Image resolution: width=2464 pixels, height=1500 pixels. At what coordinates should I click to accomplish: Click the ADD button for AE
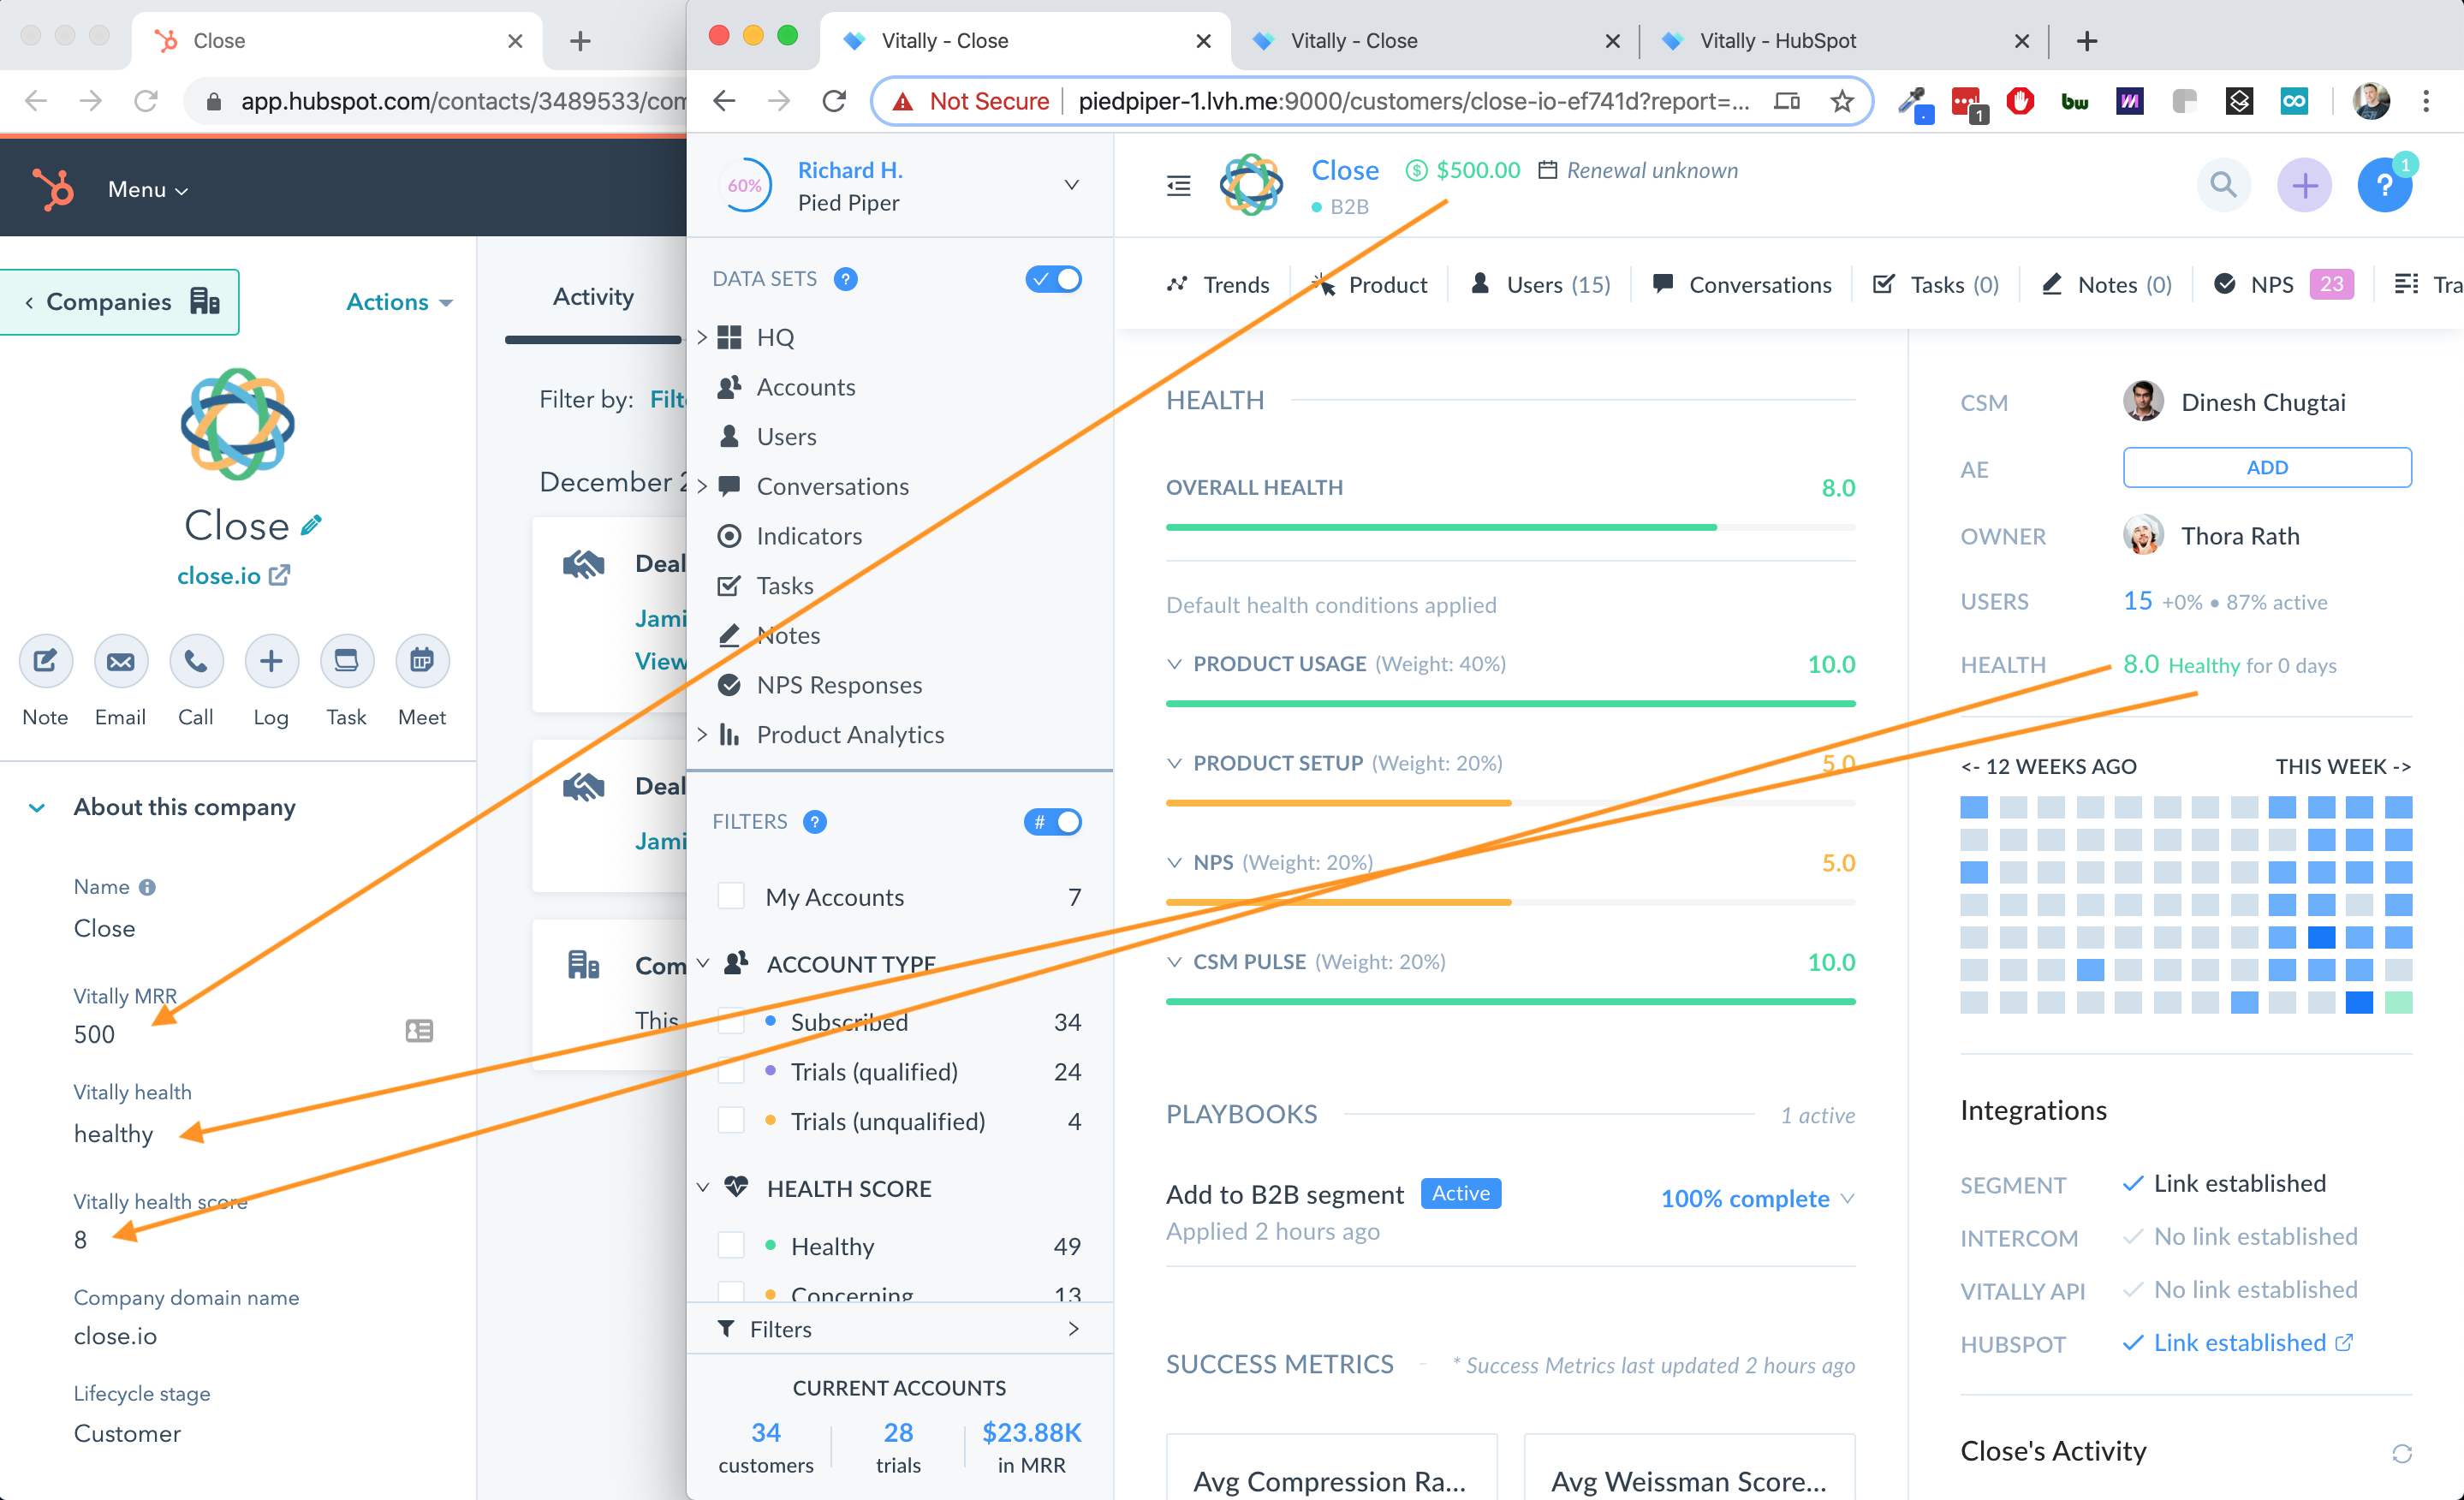(2266, 467)
